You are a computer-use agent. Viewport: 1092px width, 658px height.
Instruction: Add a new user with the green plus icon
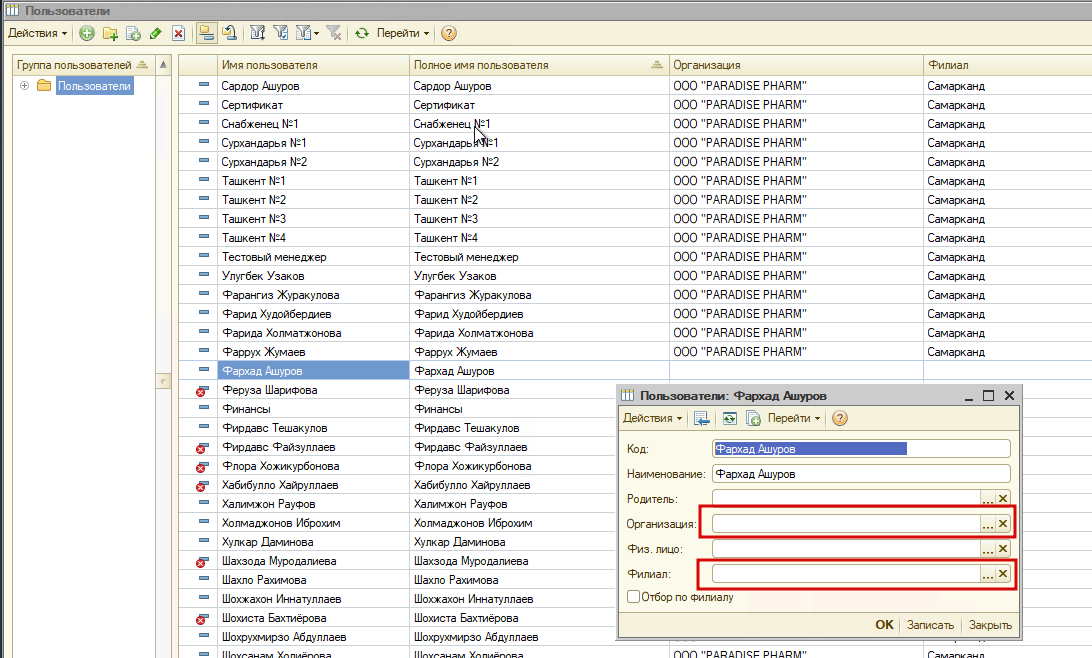pos(86,33)
